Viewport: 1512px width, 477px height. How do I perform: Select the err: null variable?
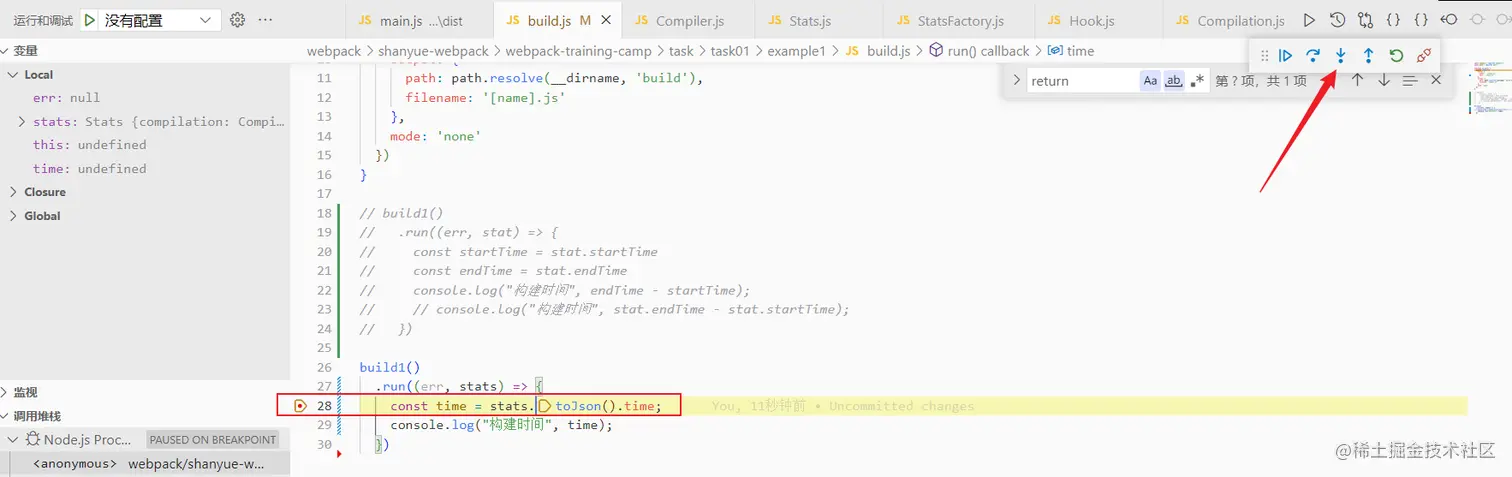coord(145,98)
